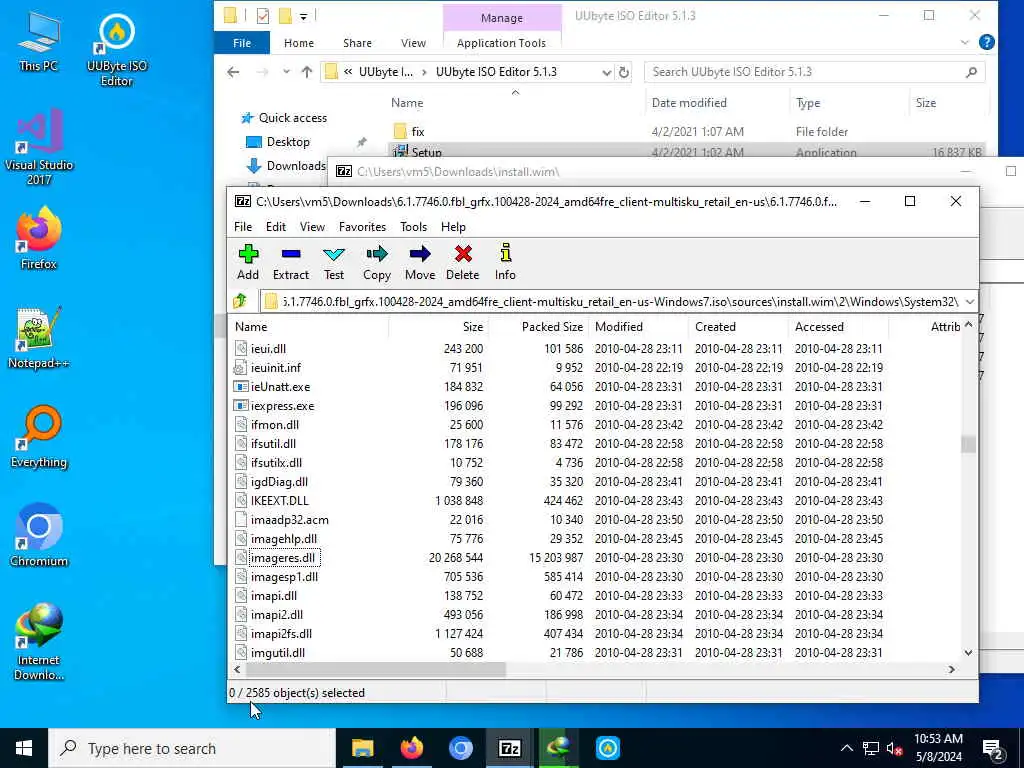Open Downloads in Explorer sidebar
The image size is (1024, 768).
pos(296,166)
